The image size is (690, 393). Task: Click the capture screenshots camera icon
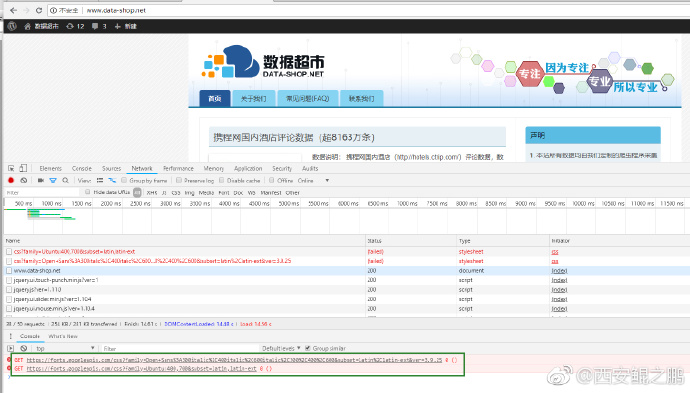[x=41, y=180]
